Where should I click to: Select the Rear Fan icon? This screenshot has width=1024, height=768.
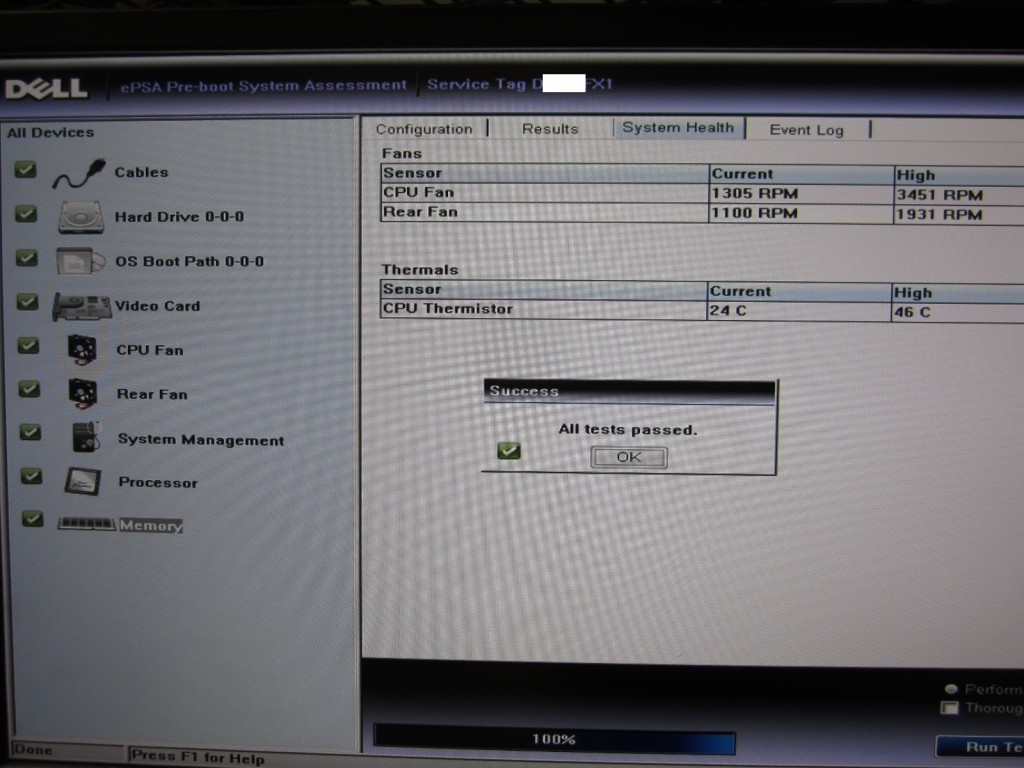83,393
